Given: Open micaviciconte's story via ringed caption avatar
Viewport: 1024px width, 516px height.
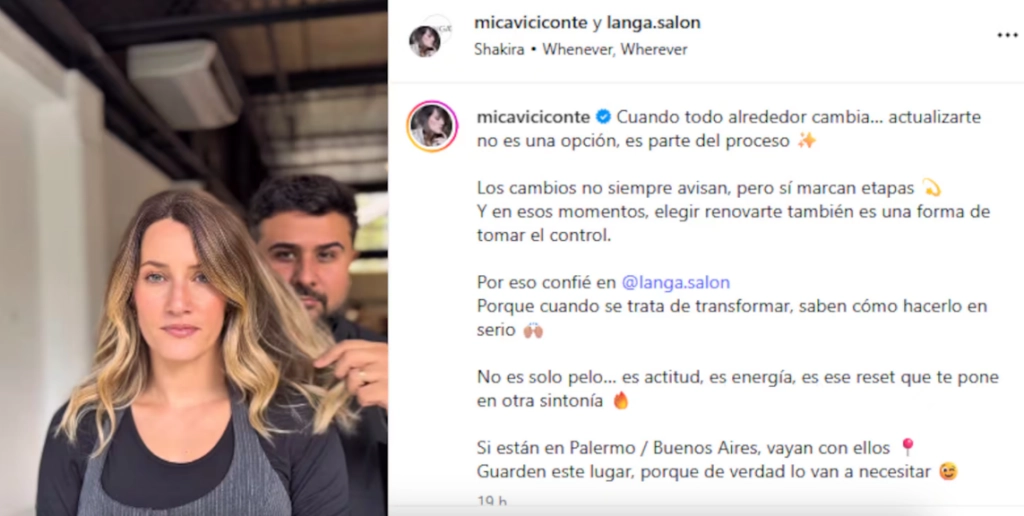Looking at the screenshot, I should pyautogui.click(x=432, y=126).
